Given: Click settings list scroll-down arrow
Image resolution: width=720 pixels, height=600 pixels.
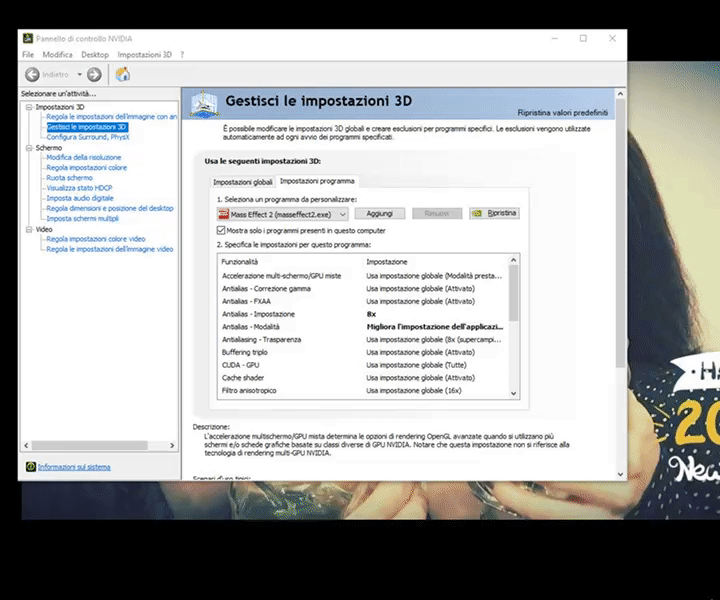Looking at the screenshot, I should [x=513, y=393].
